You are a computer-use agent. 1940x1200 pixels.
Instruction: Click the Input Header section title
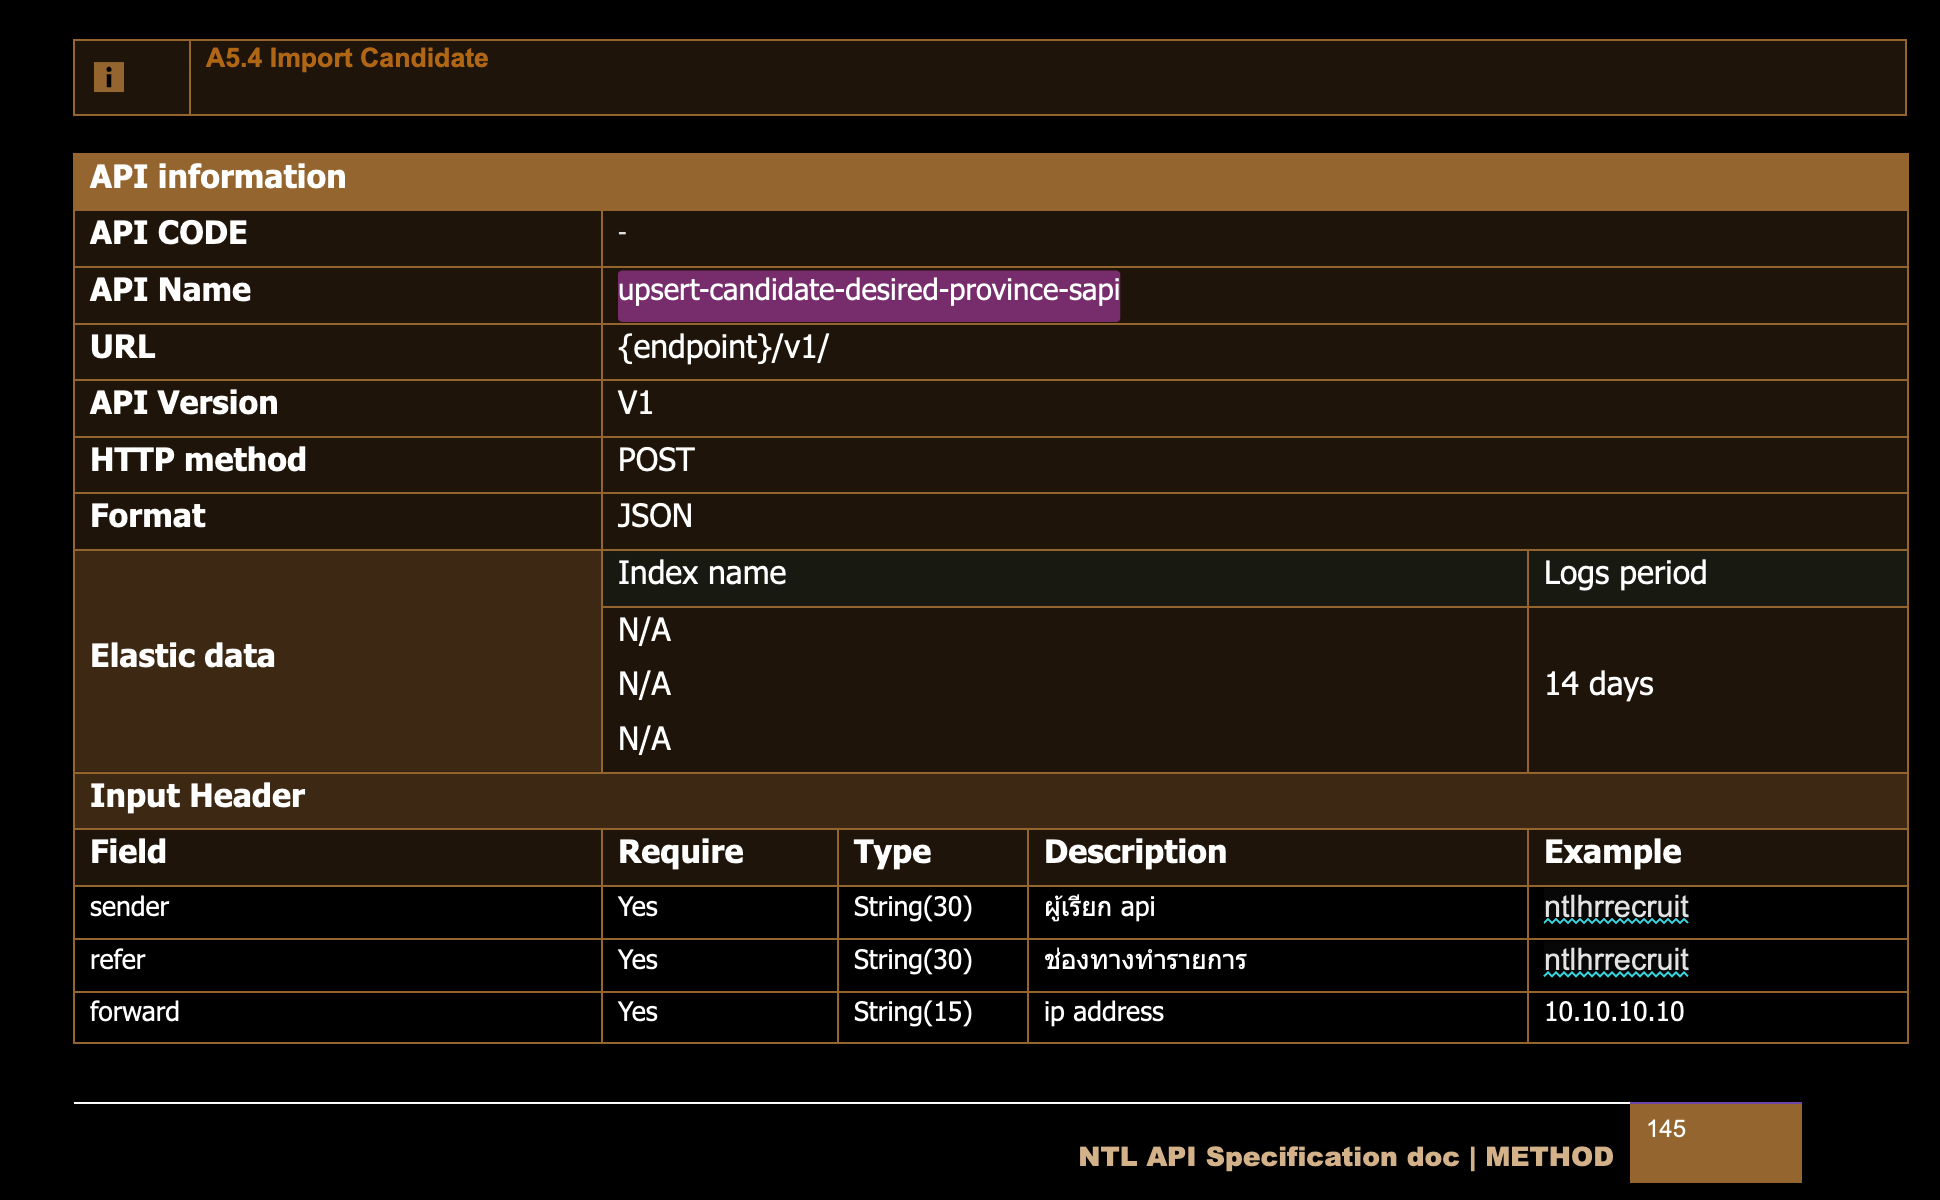(x=197, y=797)
